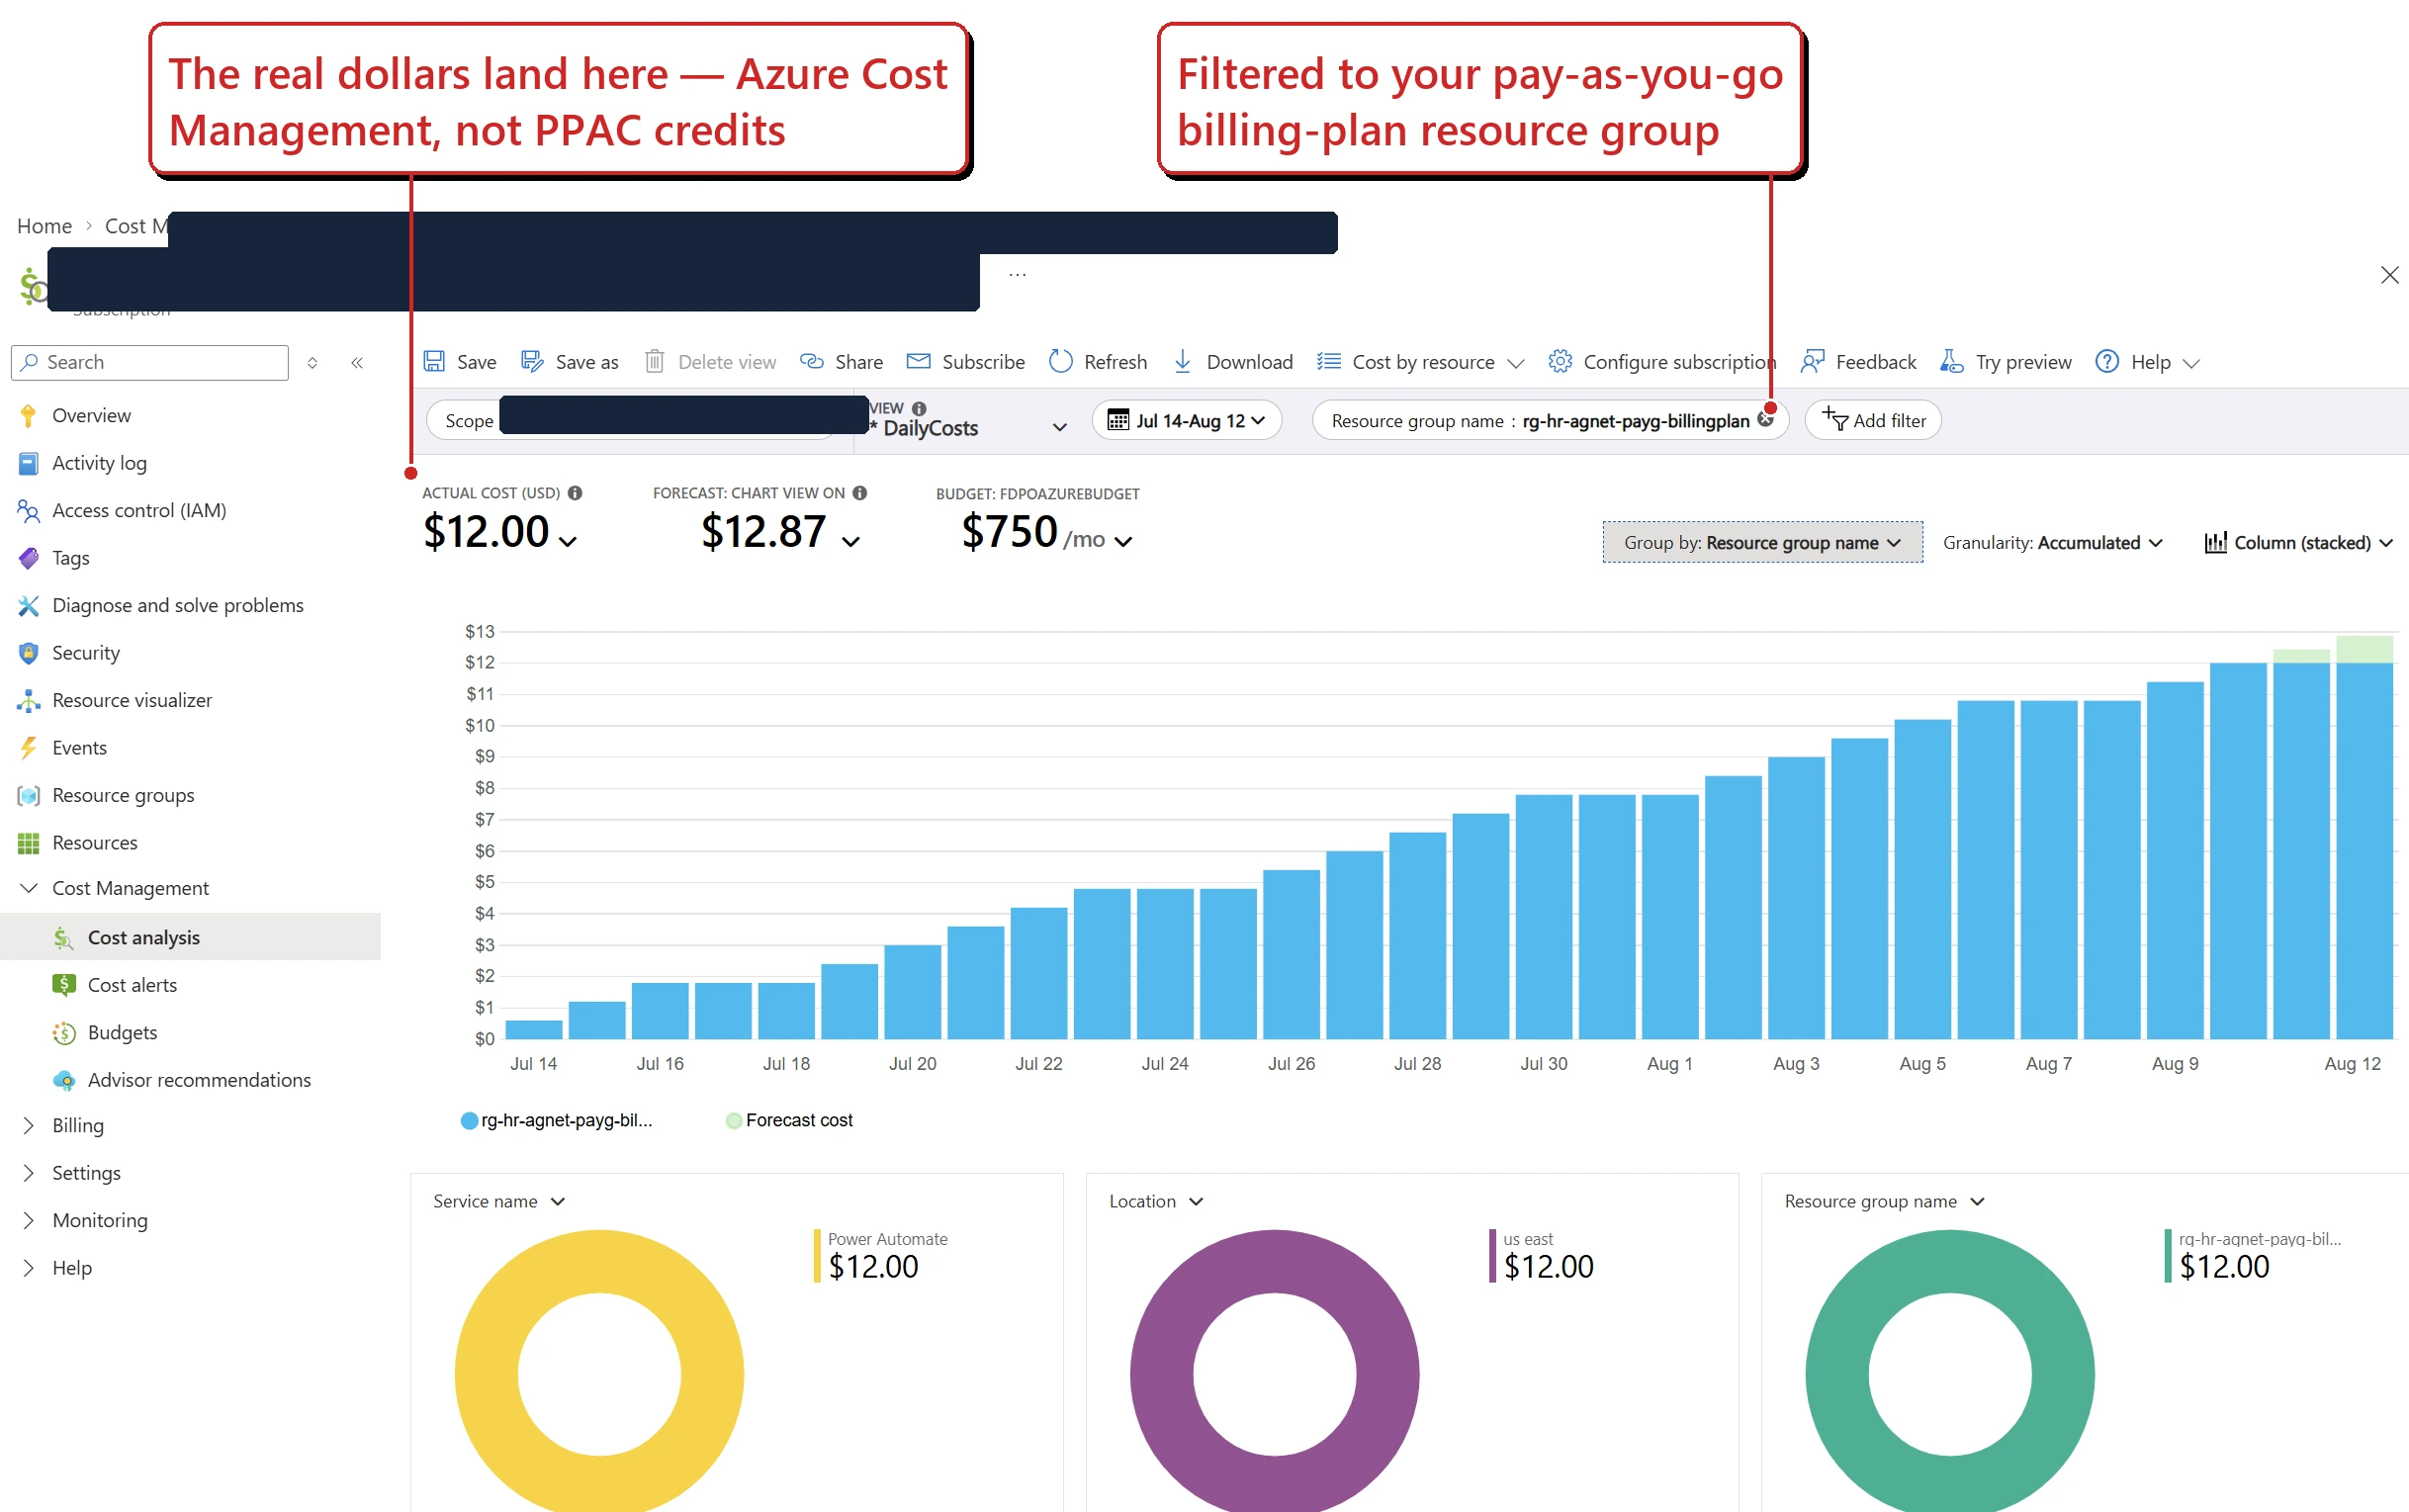The image size is (2409, 1512).
Task: Click the Configure subscription gear icon
Action: point(1559,362)
